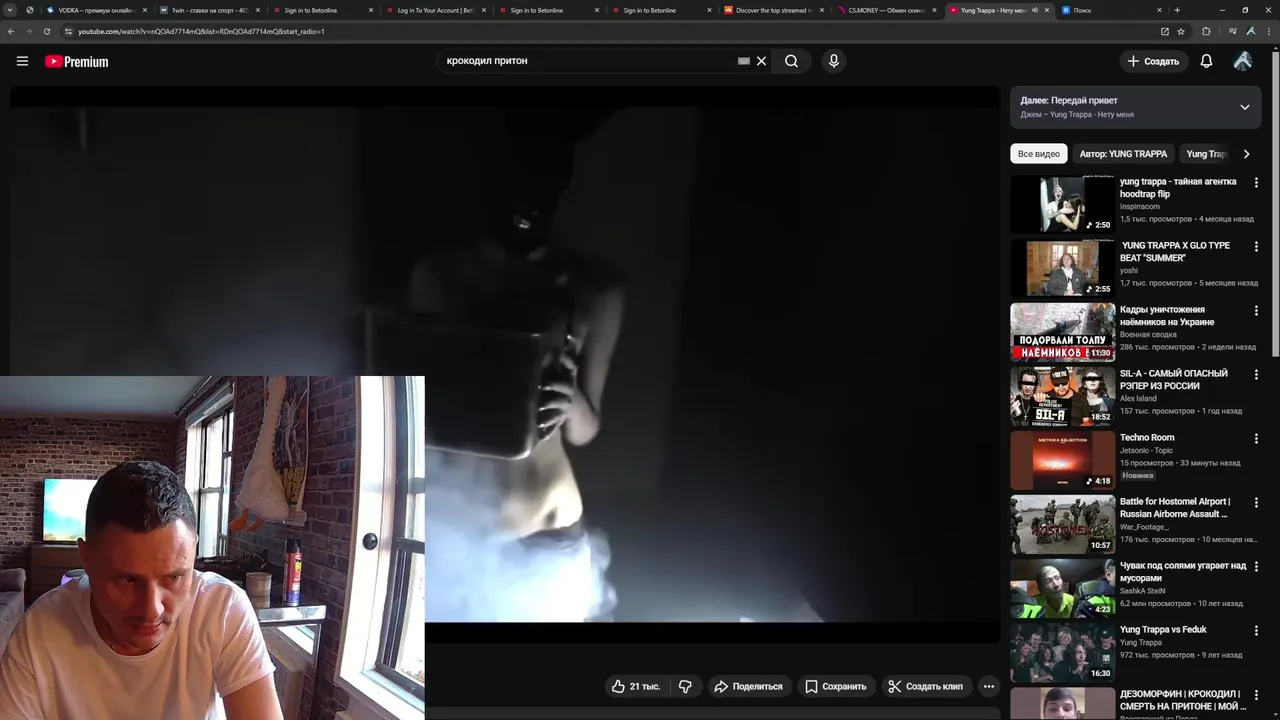The height and width of the screenshot is (720, 1280).
Task: Show more filter chips with right arrow
Action: point(1246,154)
